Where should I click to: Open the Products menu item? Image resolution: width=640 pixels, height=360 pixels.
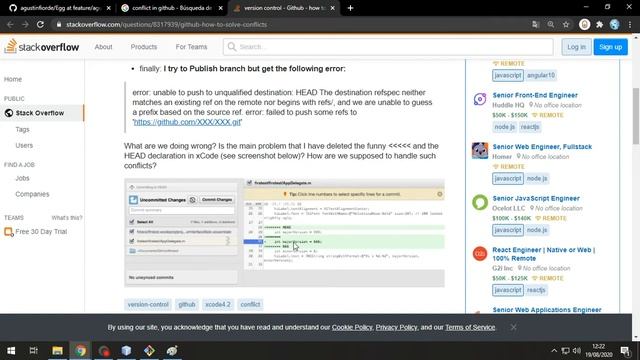(x=144, y=47)
